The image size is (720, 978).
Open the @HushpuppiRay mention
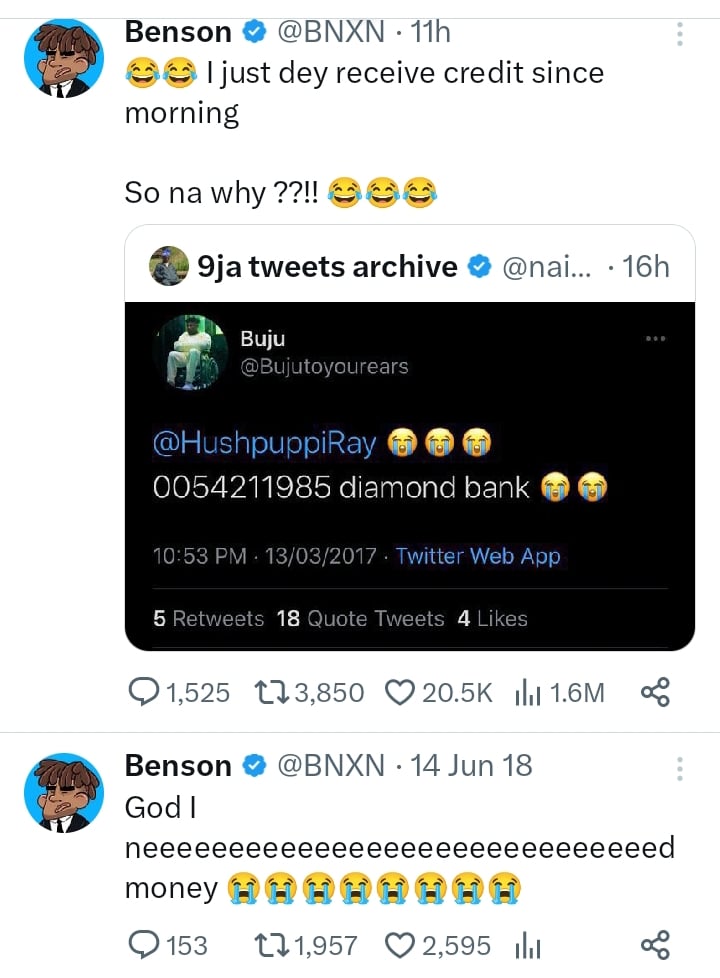tap(265, 444)
